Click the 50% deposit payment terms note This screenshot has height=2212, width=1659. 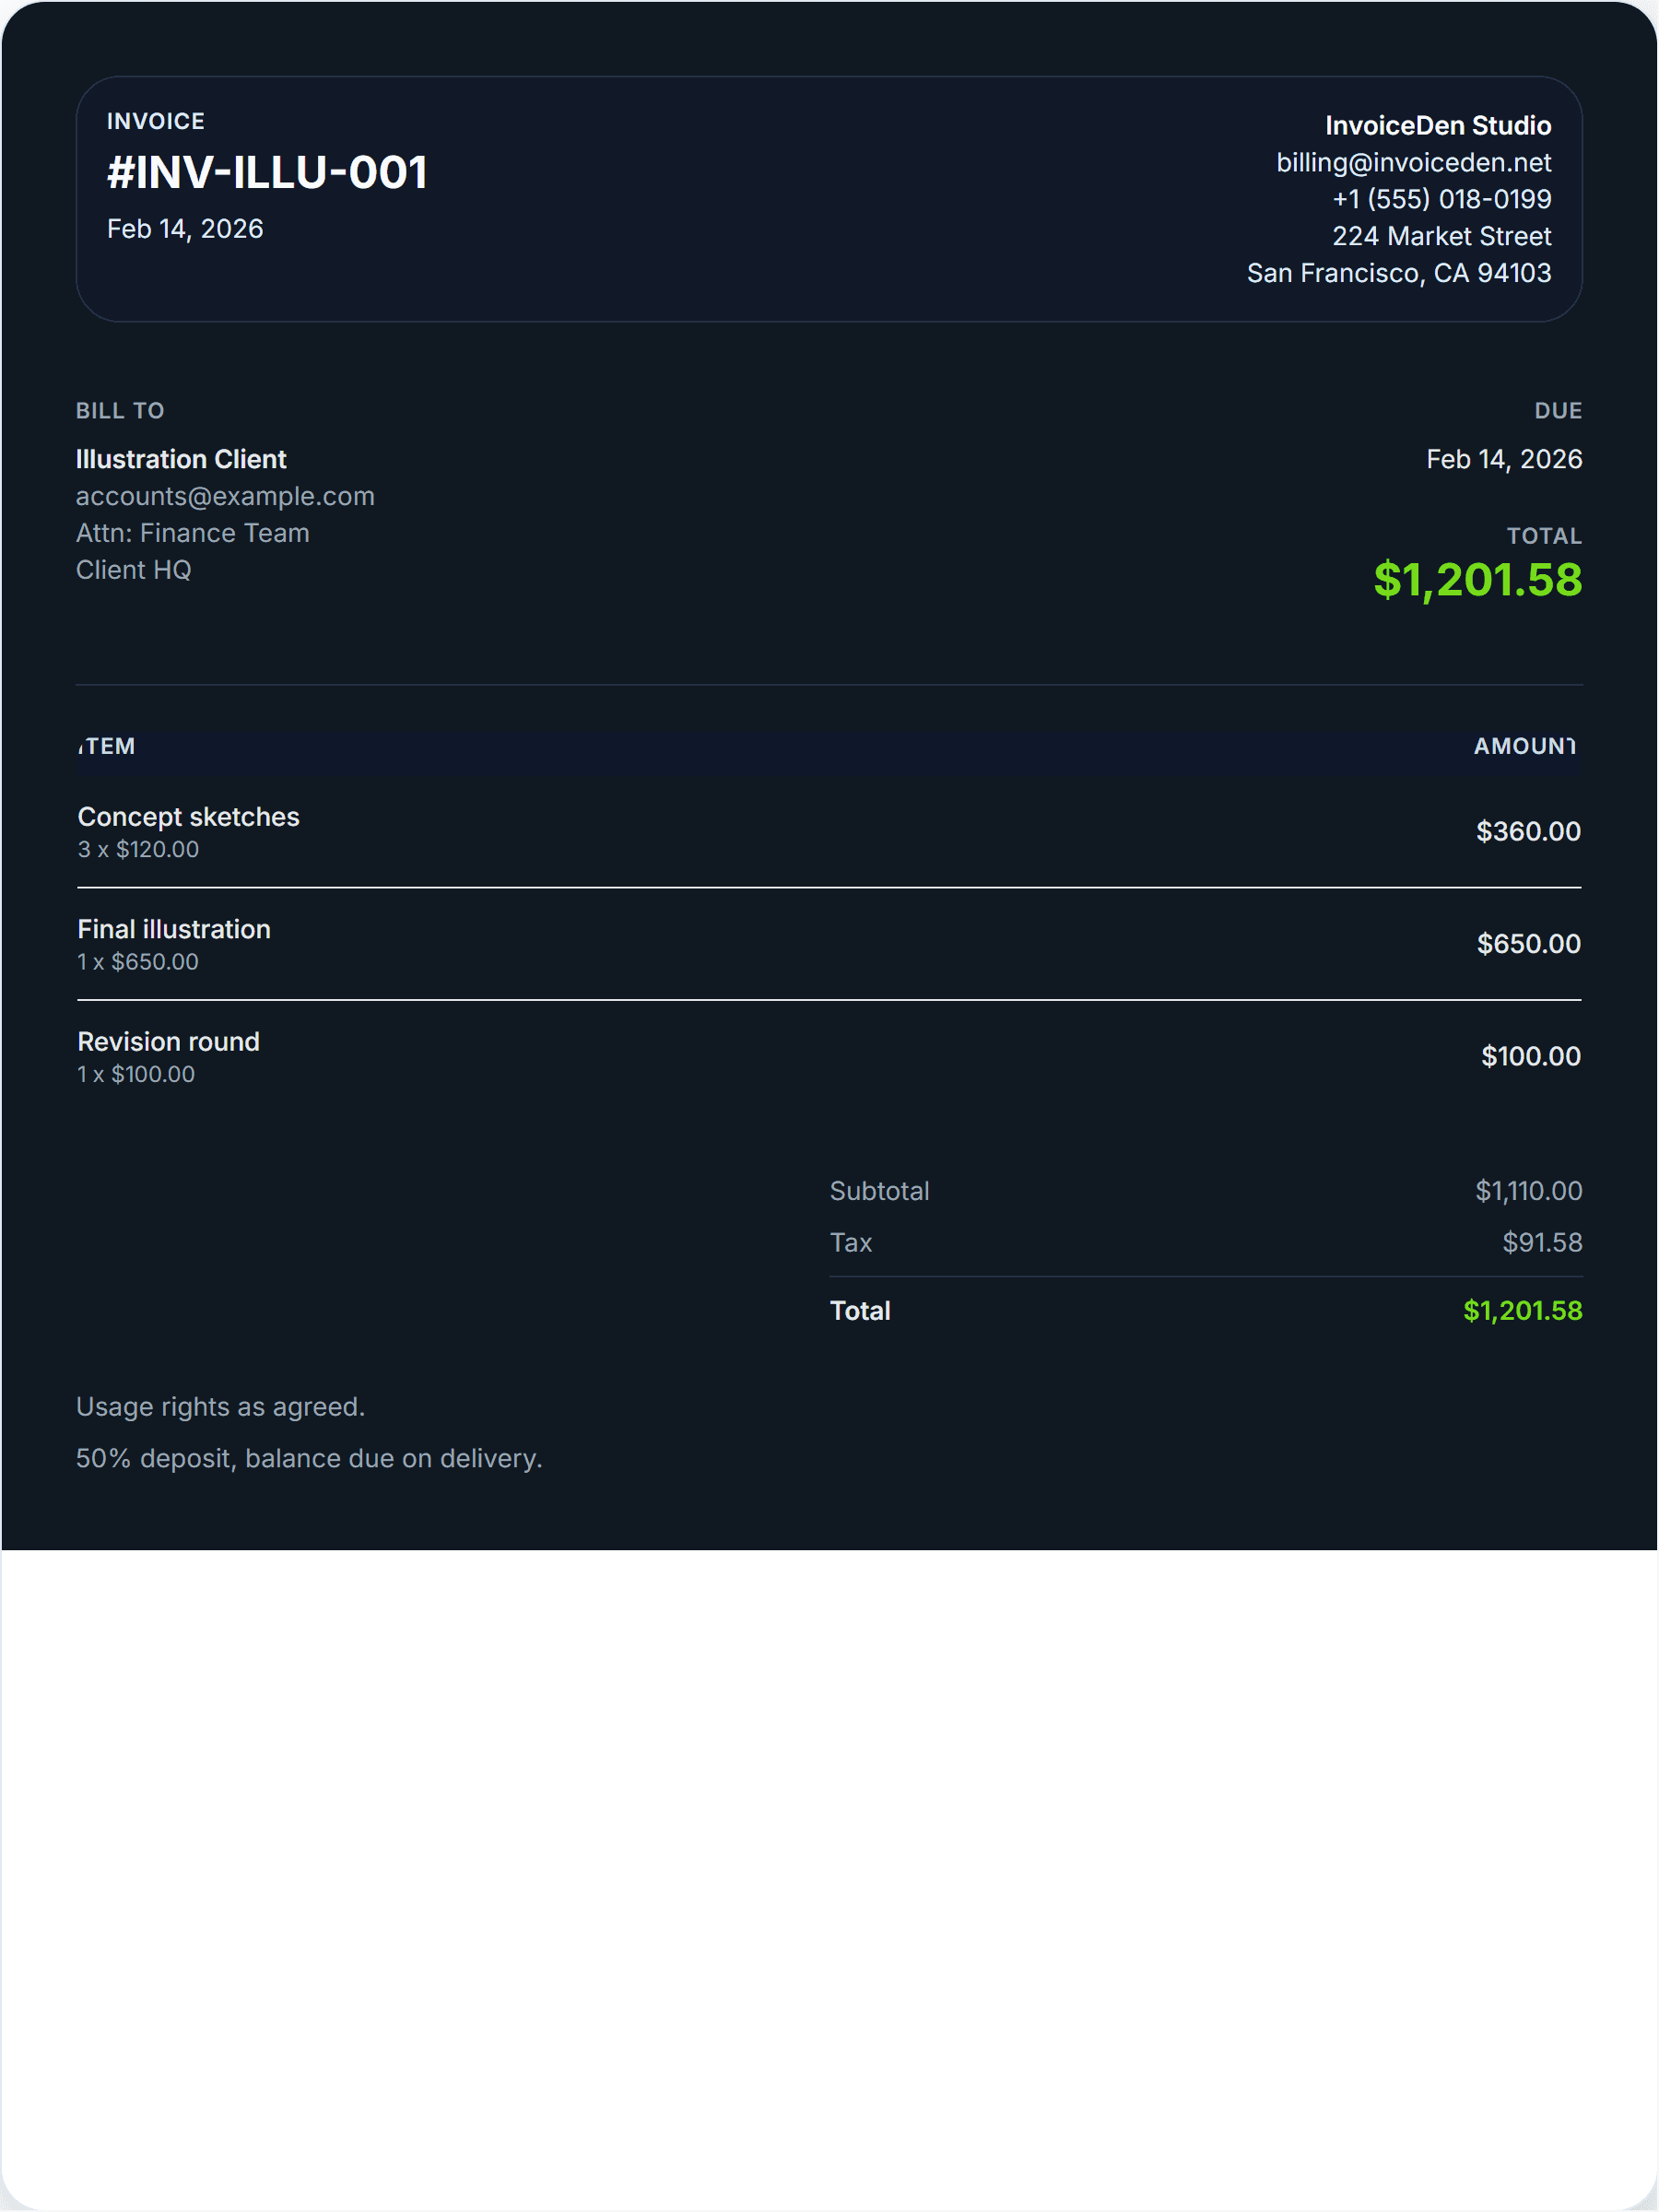point(309,1458)
